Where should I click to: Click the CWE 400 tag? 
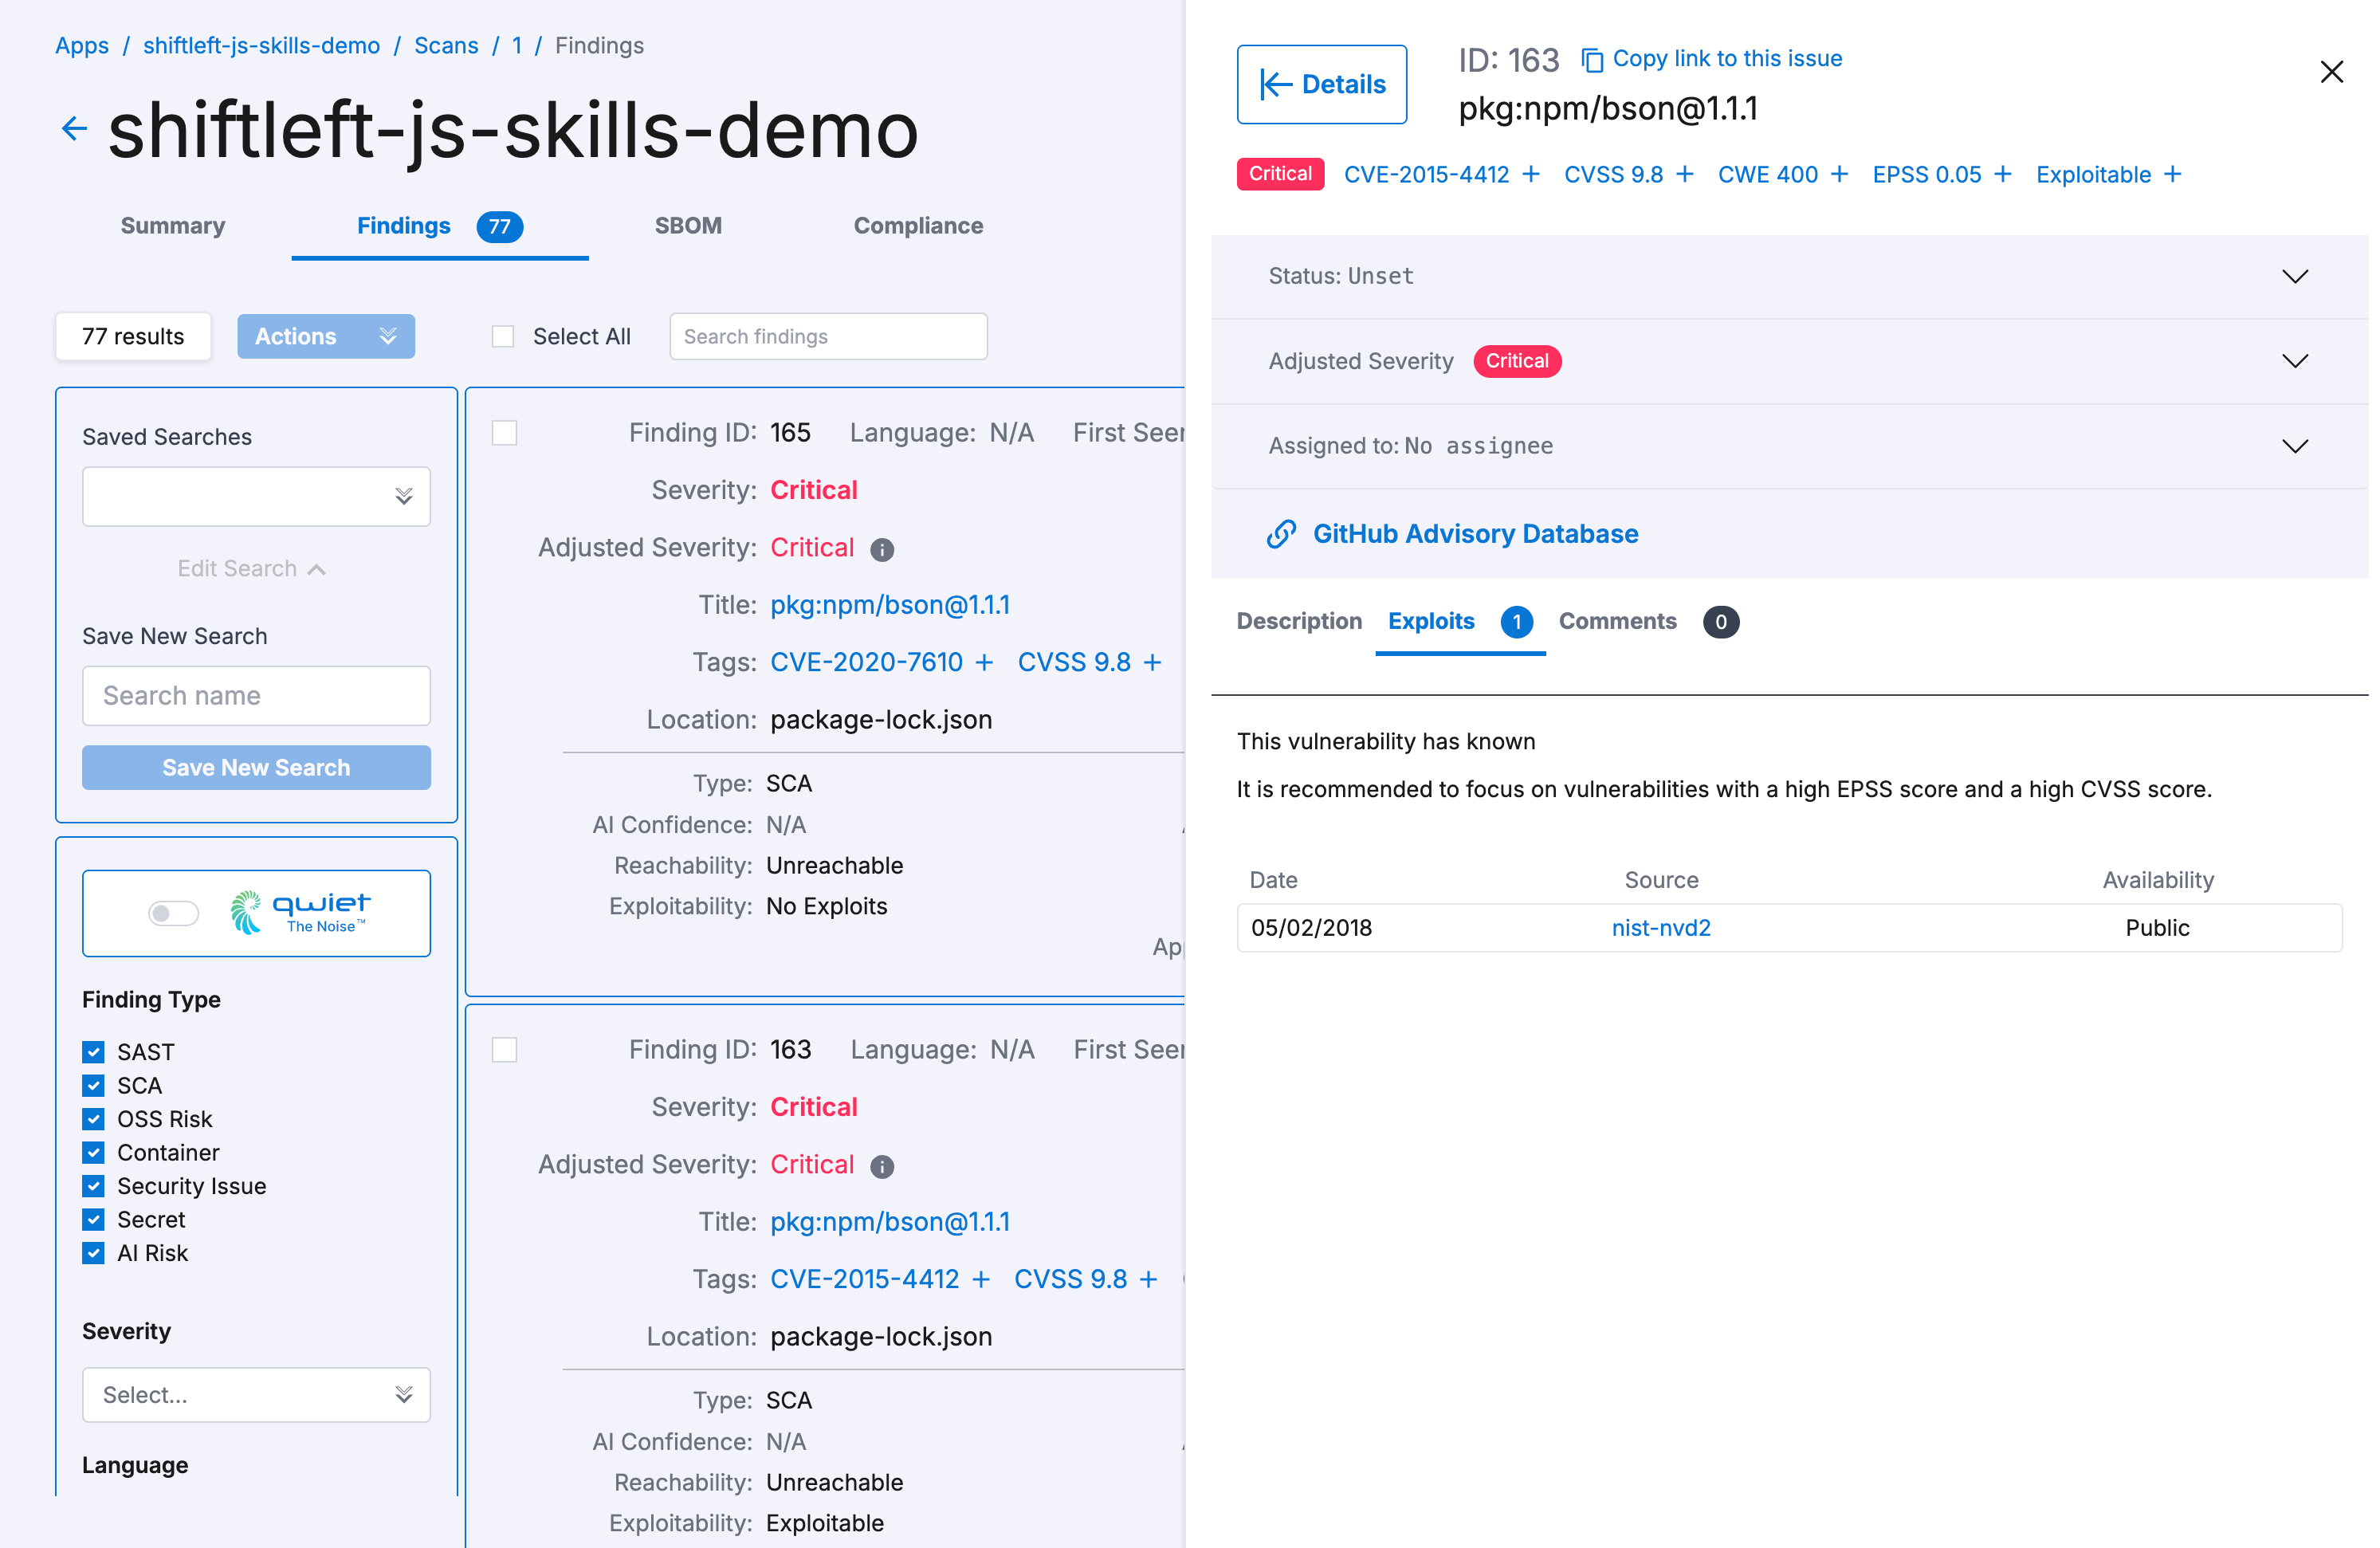[x=1768, y=175]
